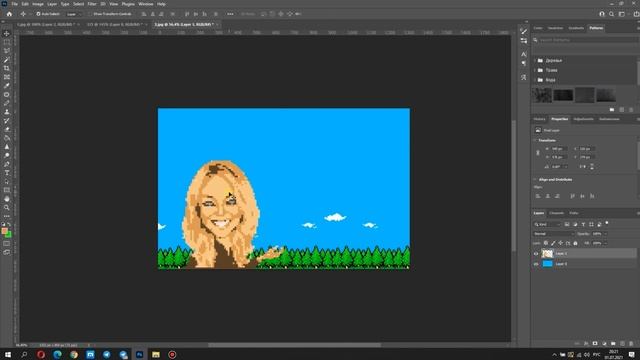Image resolution: width=640 pixels, height=360 pixels.
Task: Select the Eyedropper tool
Action: tap(7, 86)
